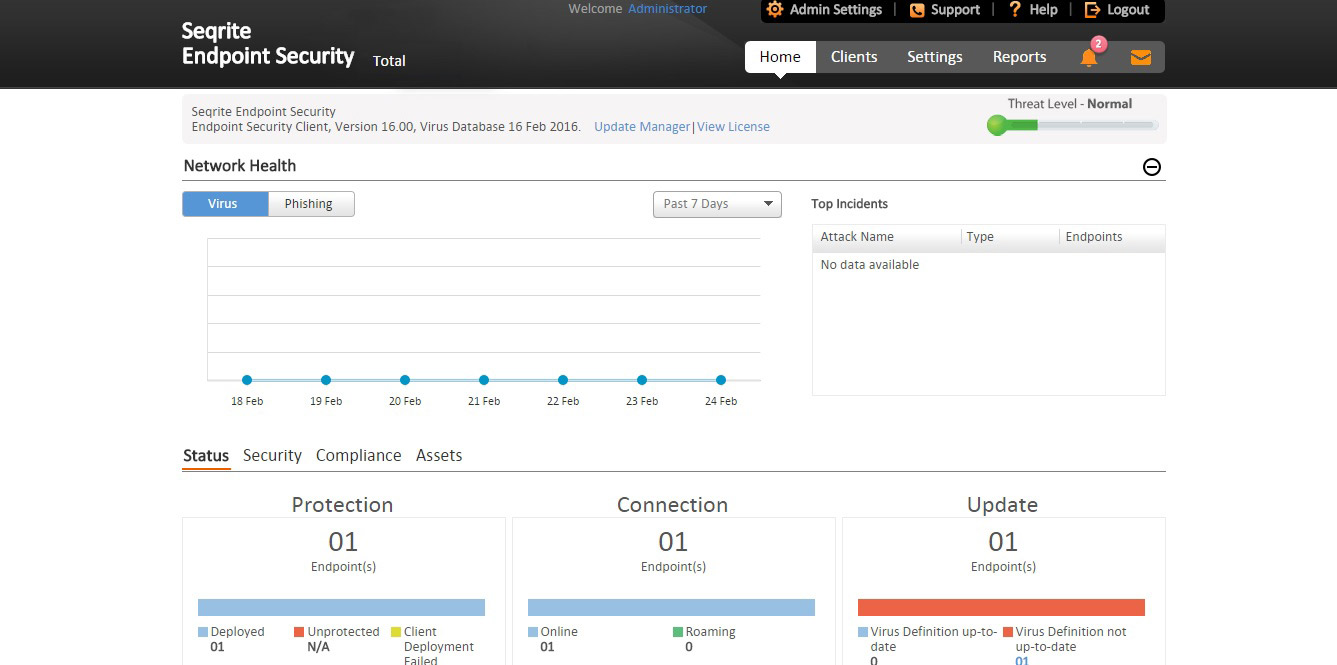Open the Clients tab
Viewport: 1337px width, 665px height.
pyautogui.click(x=854, y=57)
